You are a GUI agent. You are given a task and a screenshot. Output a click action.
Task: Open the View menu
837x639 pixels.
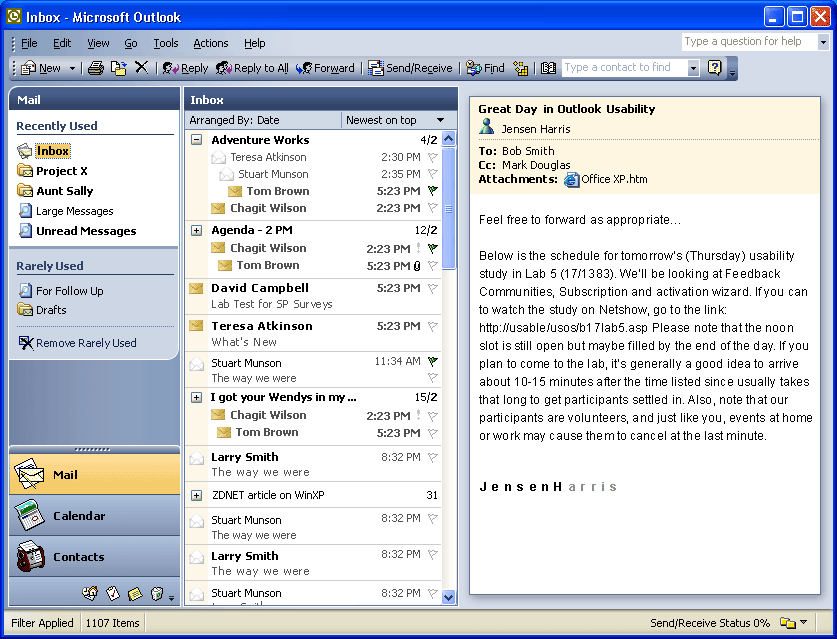click(98, 43)
